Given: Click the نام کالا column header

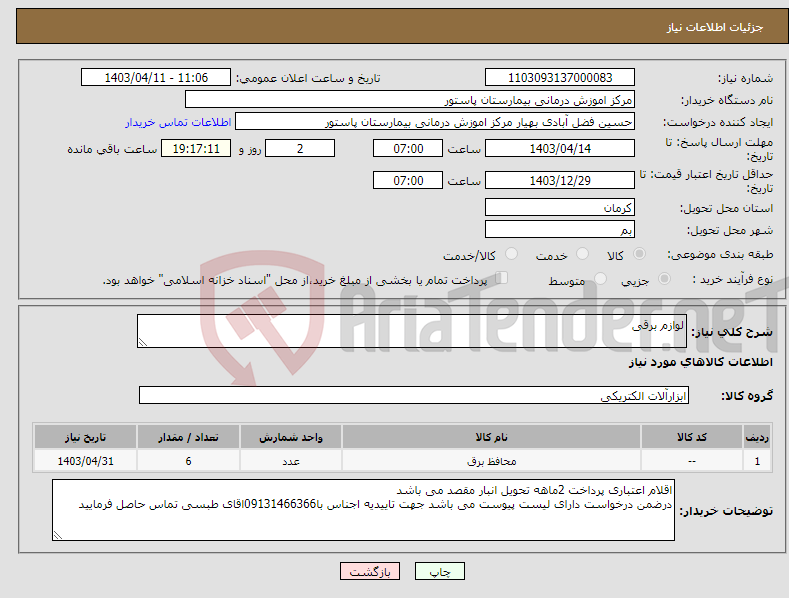Looking at the screenshot, I should (492, 437).
